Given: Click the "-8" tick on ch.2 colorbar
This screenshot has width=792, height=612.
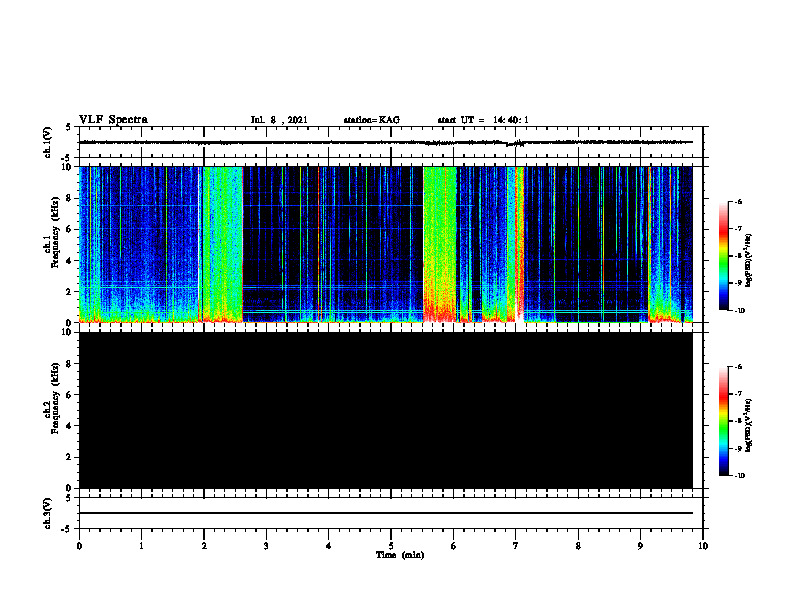Looking at the screenshot, I should 738,421.
